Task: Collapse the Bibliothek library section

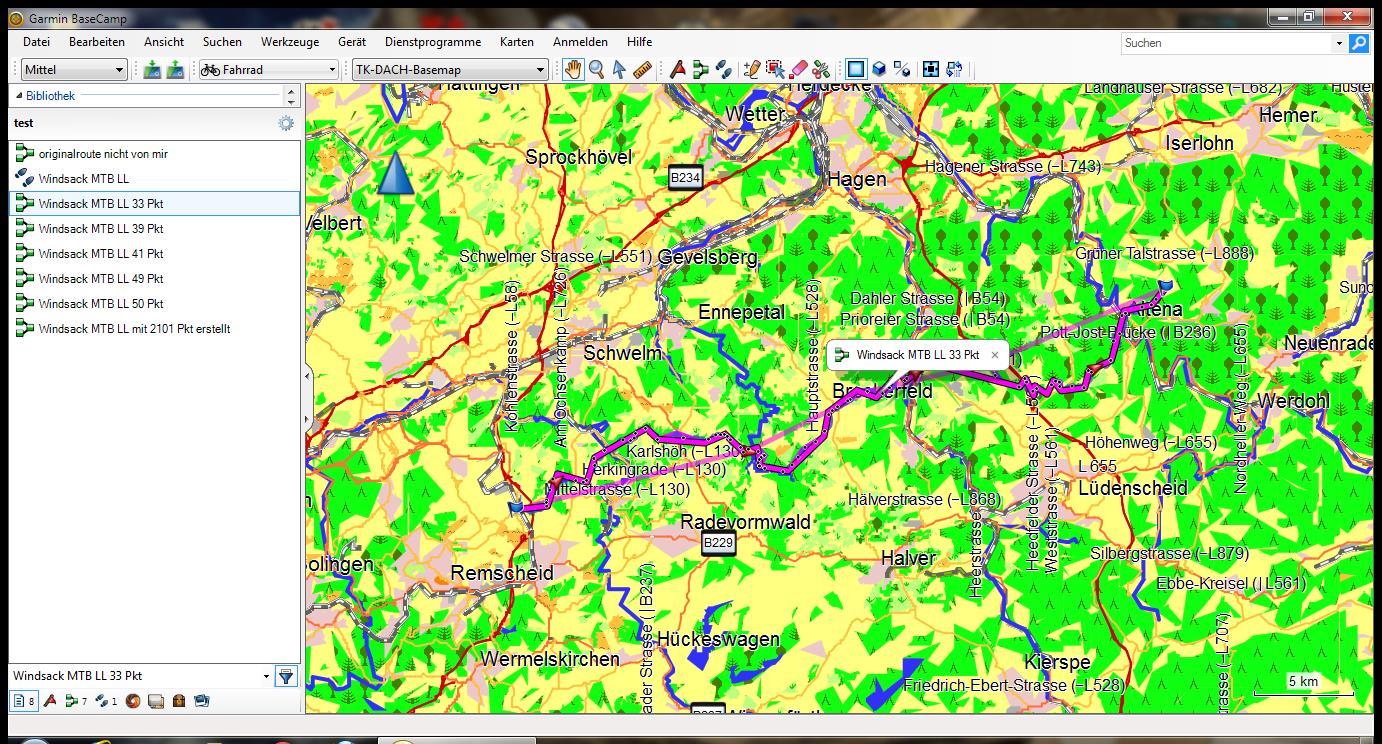Action: (x=18, y=96)
